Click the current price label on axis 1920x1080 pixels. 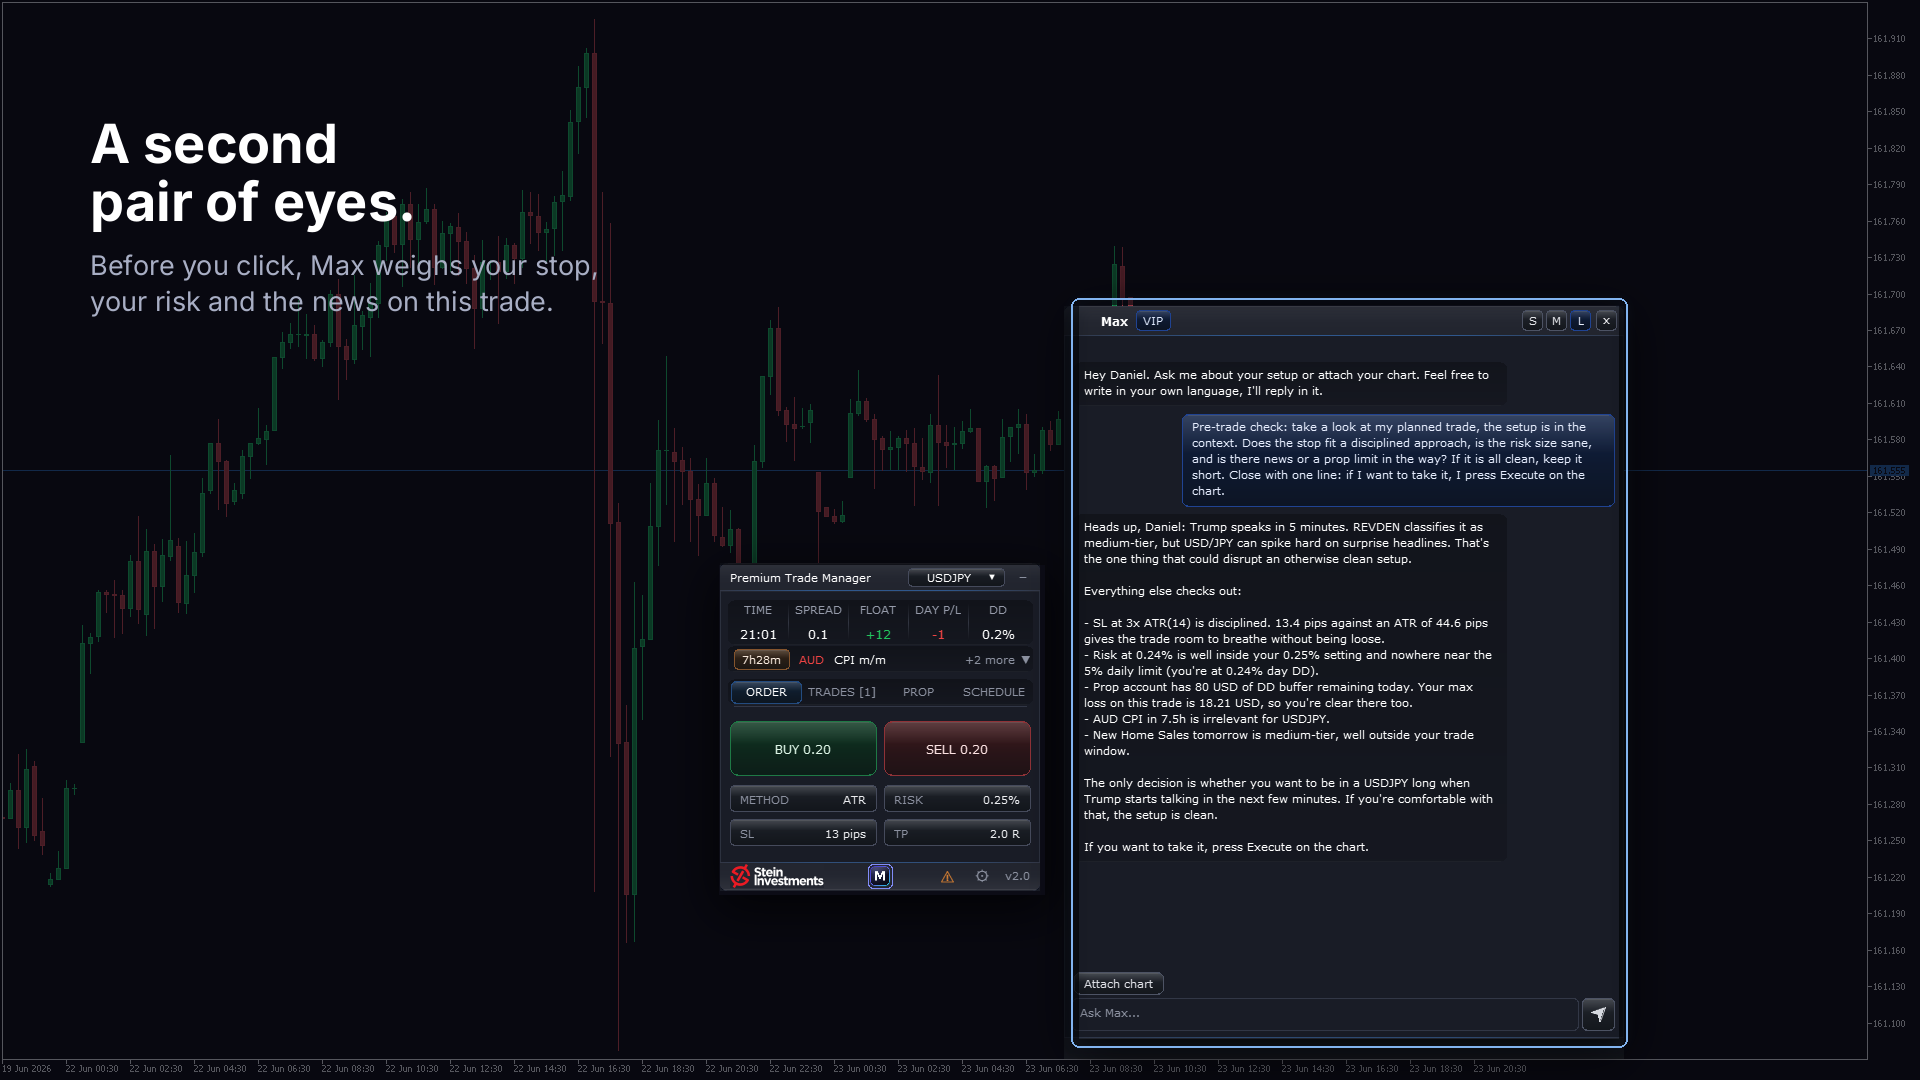(1888, 470)
